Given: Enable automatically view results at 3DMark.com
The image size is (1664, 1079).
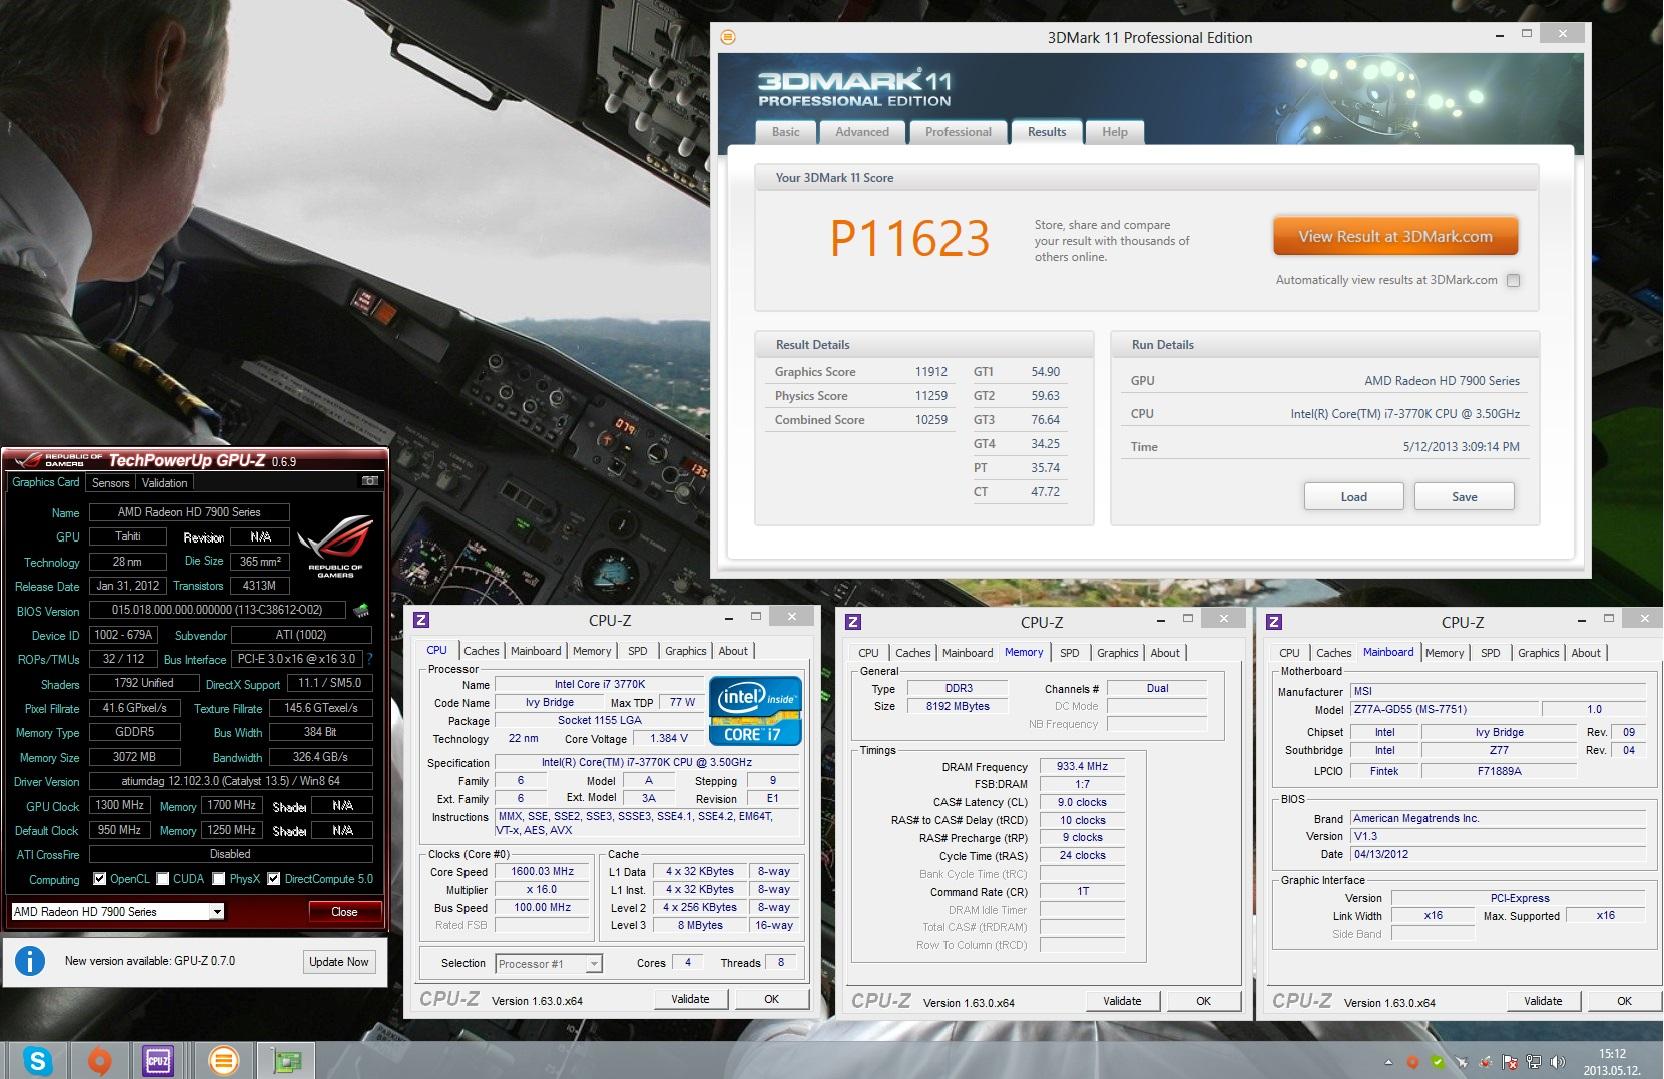Looking at the screenshot, I should [1513, 281].
